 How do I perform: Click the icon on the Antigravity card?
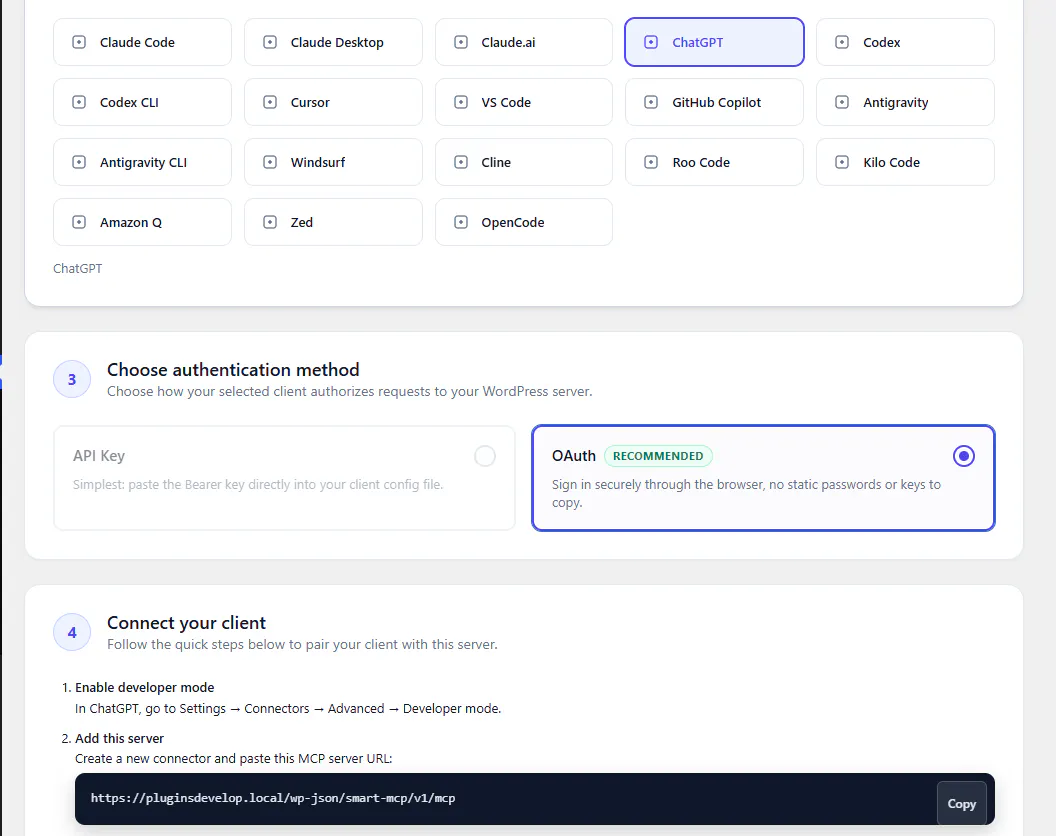click(x=842, y=102)
